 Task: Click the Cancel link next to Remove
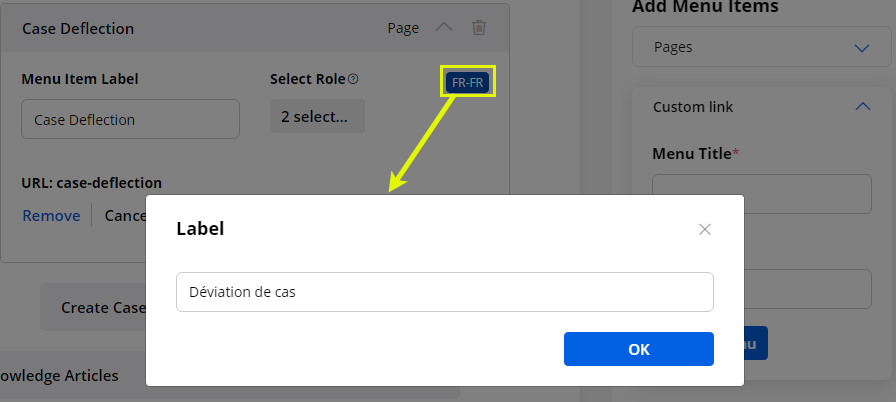[124, 215]
